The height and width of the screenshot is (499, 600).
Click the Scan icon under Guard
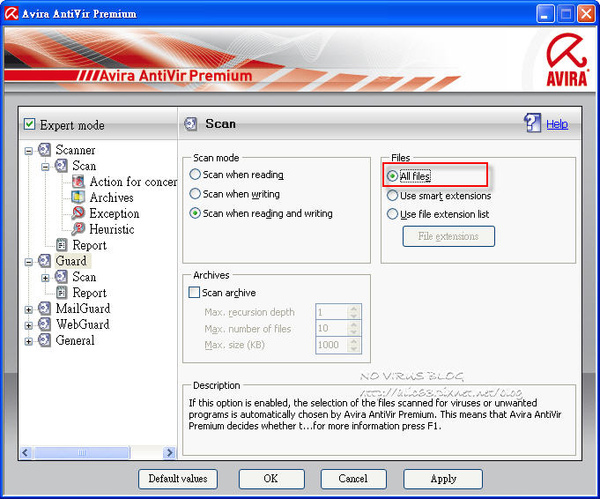coord(61,277)
